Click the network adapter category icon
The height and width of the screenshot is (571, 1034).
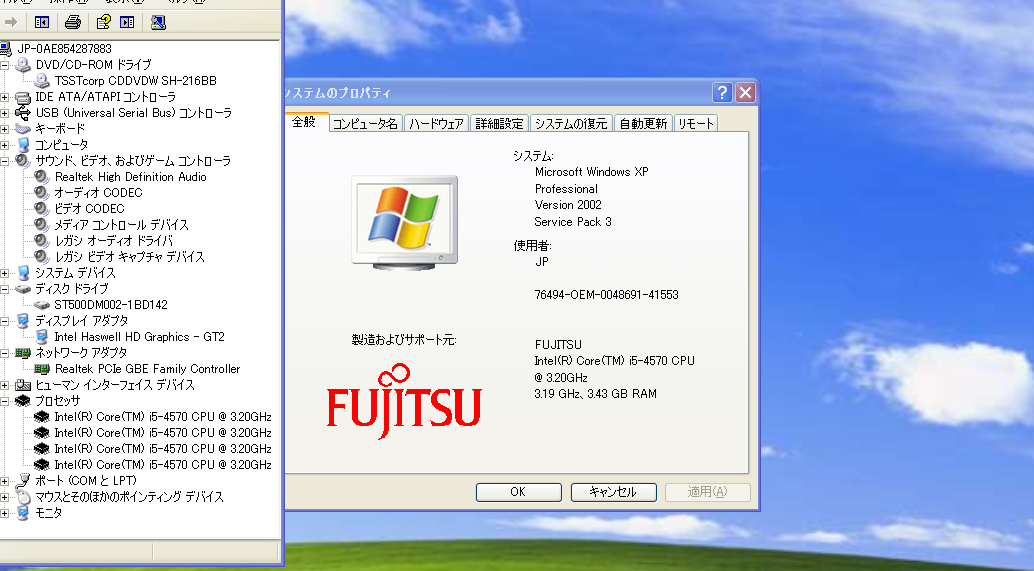(x=23, y=353)
